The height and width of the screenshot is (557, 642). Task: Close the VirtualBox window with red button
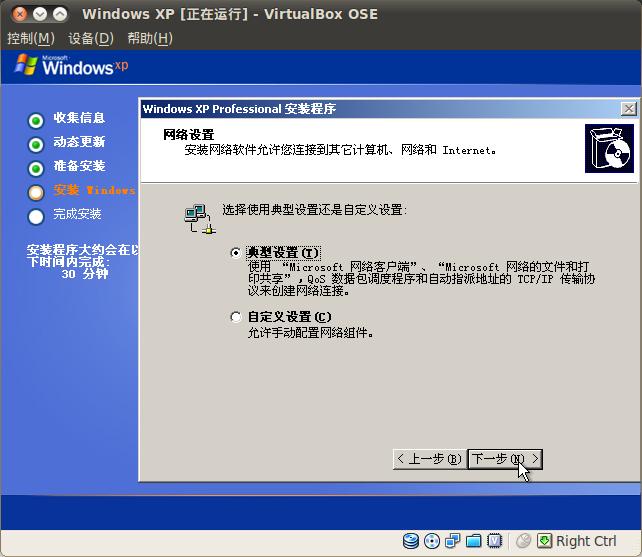pyautogui.click(x=19, y=14)
